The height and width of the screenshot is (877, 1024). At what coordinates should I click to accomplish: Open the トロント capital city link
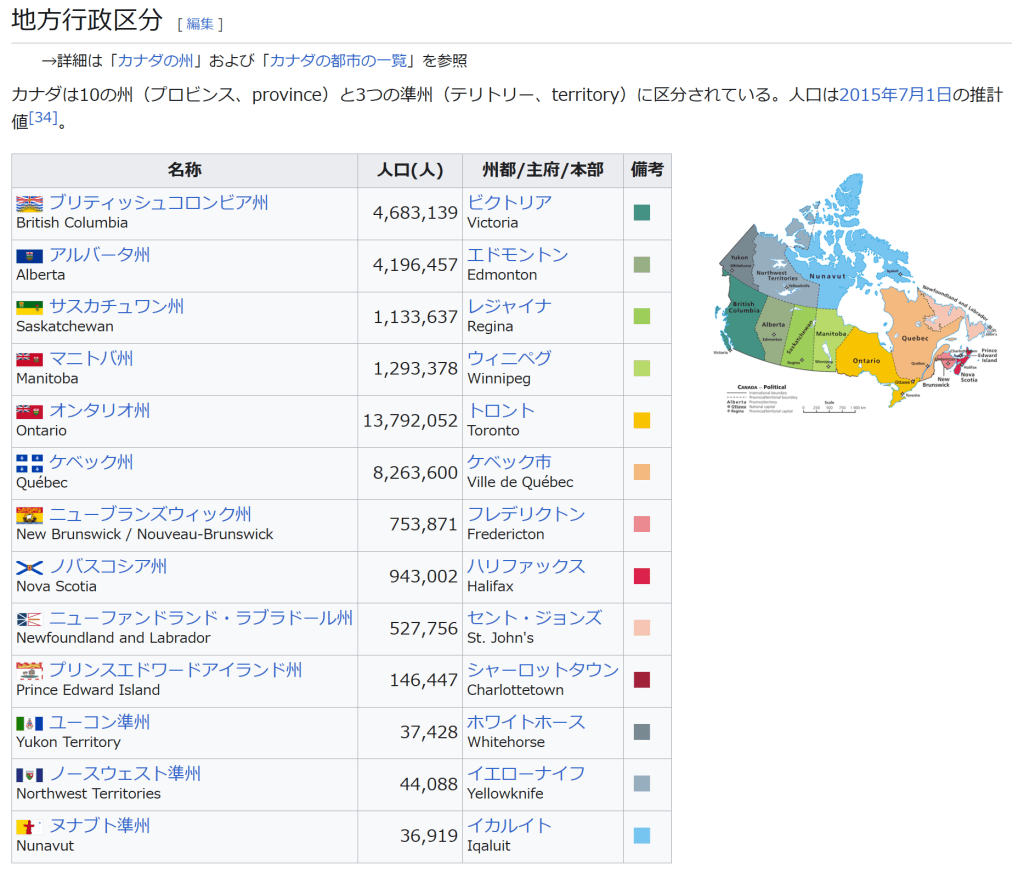(x=501, y=411)
